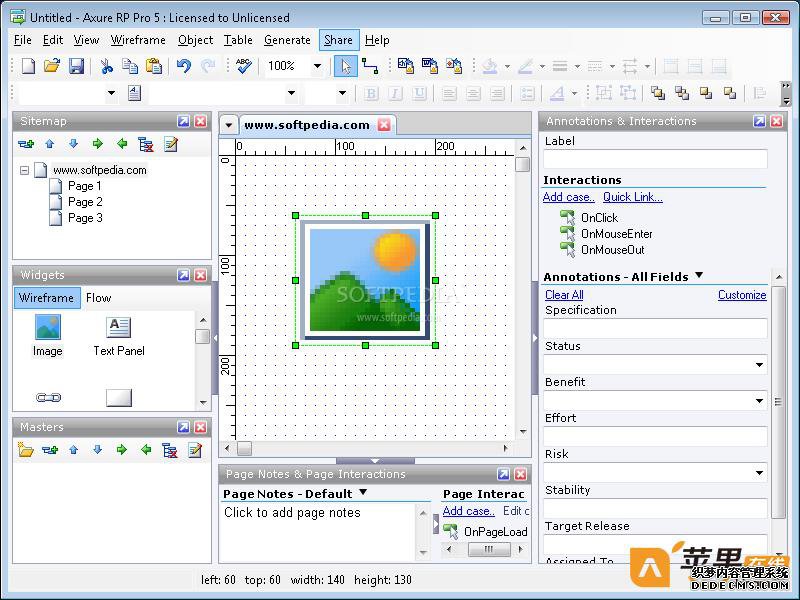Viewport: 800px width, 600px height.
Task: Add a page in the Sitemap toolbar
Action: (x=26, y=144)
